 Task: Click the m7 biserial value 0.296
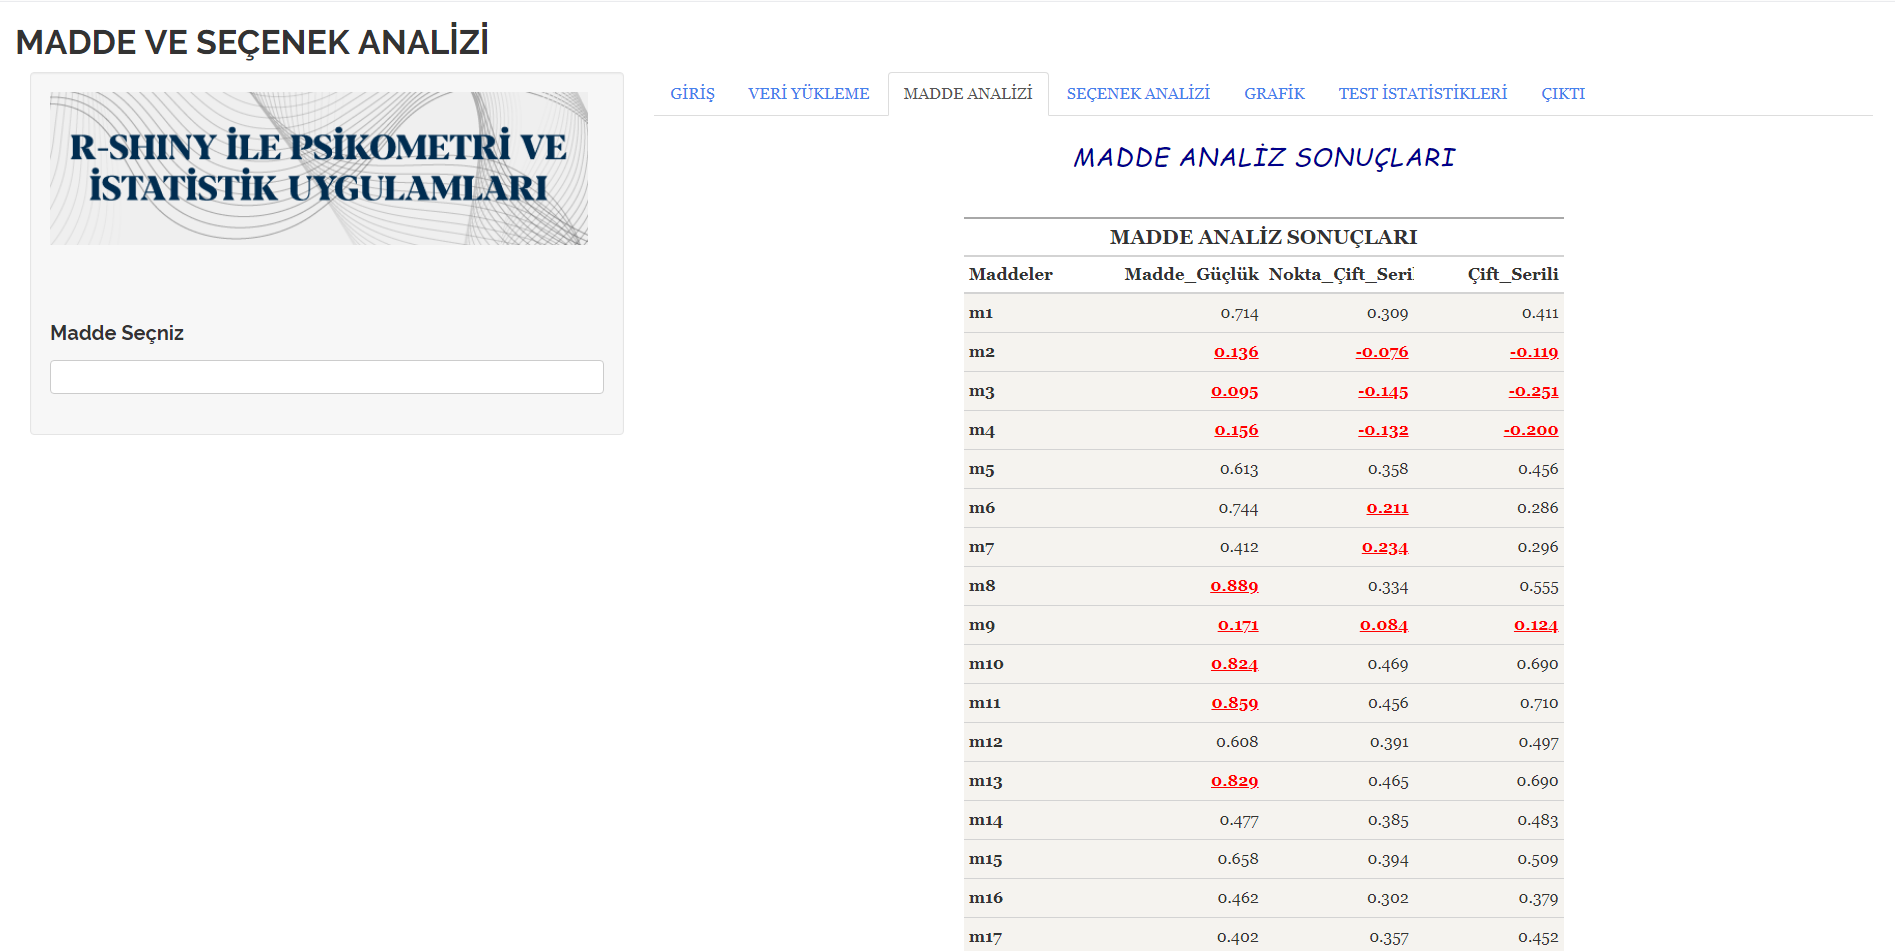pos(1538,547)
